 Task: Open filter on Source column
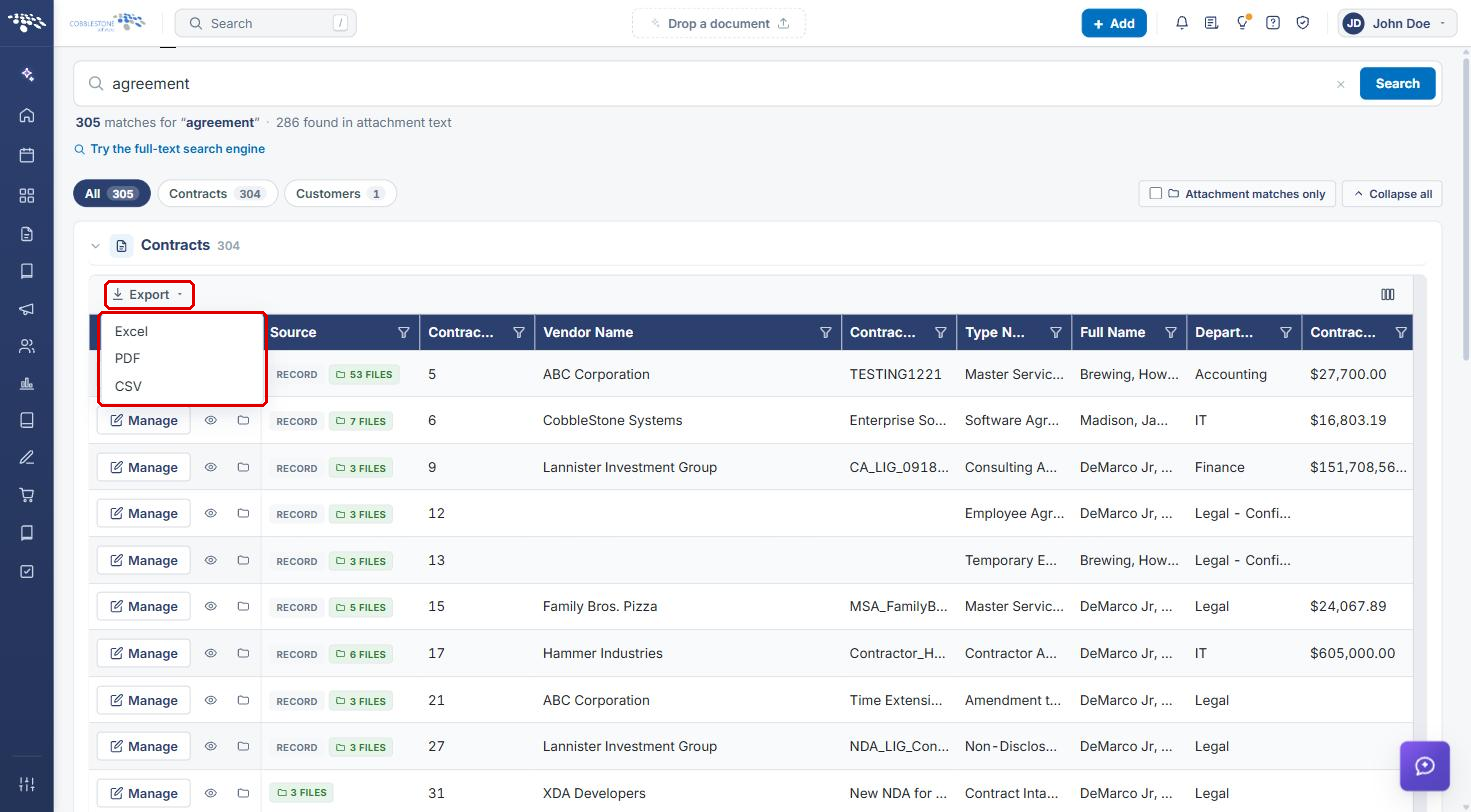click(x=404, y=333)
